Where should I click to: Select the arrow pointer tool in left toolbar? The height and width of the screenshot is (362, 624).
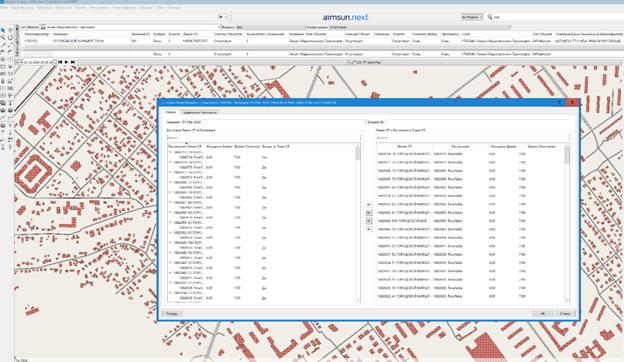point(3,30)
